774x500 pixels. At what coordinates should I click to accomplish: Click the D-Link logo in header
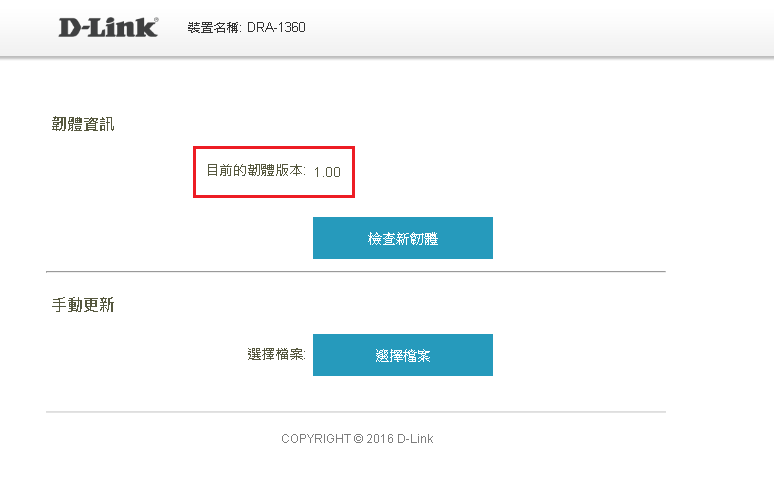[x=107, y=27]
